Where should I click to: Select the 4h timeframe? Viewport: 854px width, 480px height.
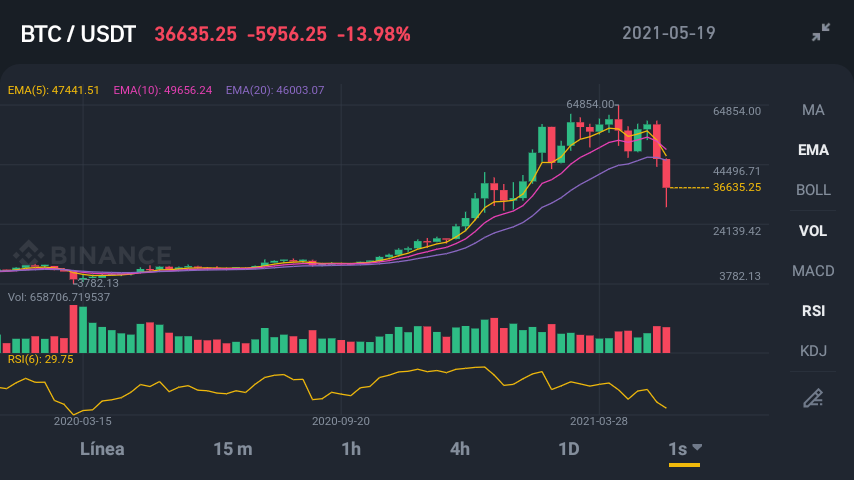point(460,449)
